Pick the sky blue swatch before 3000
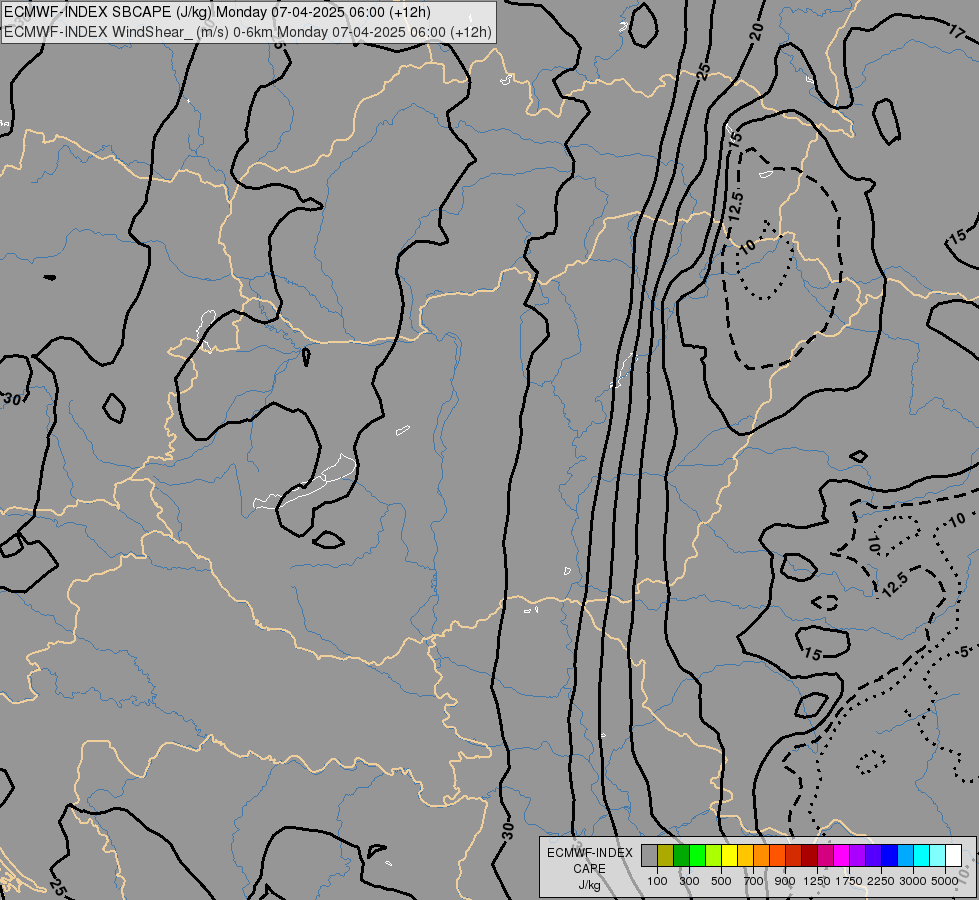 (905, 856)
